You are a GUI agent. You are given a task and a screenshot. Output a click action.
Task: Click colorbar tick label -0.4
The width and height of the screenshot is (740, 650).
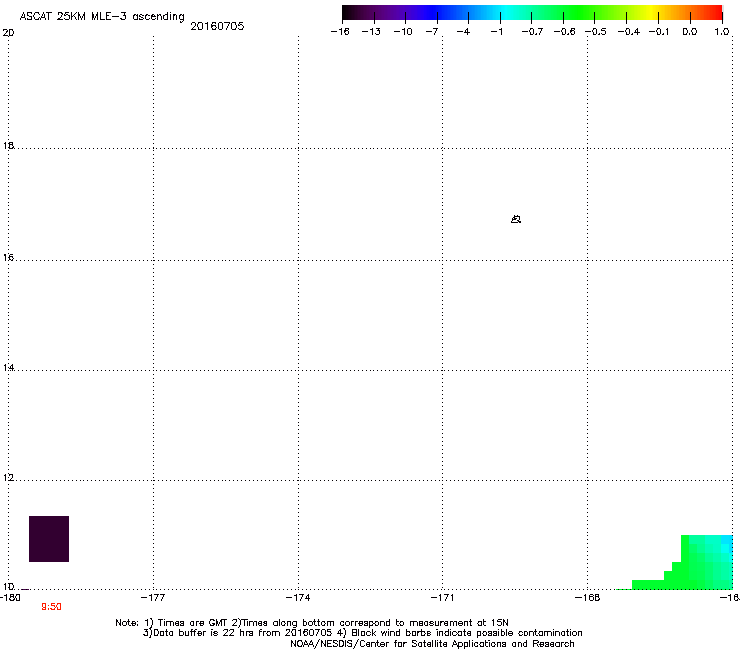[629, 32]
